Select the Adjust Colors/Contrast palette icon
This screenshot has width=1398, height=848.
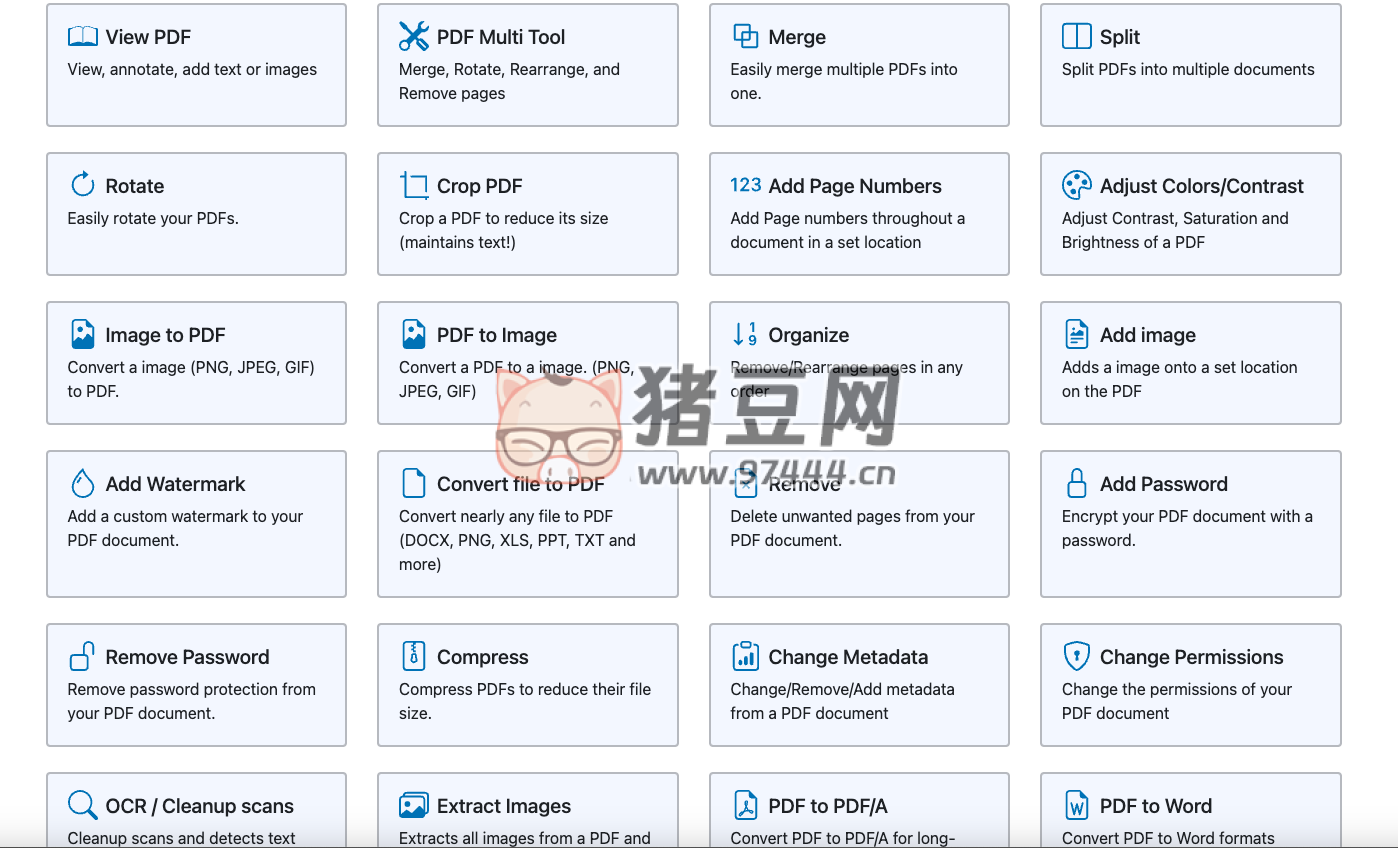[1075, 185]
